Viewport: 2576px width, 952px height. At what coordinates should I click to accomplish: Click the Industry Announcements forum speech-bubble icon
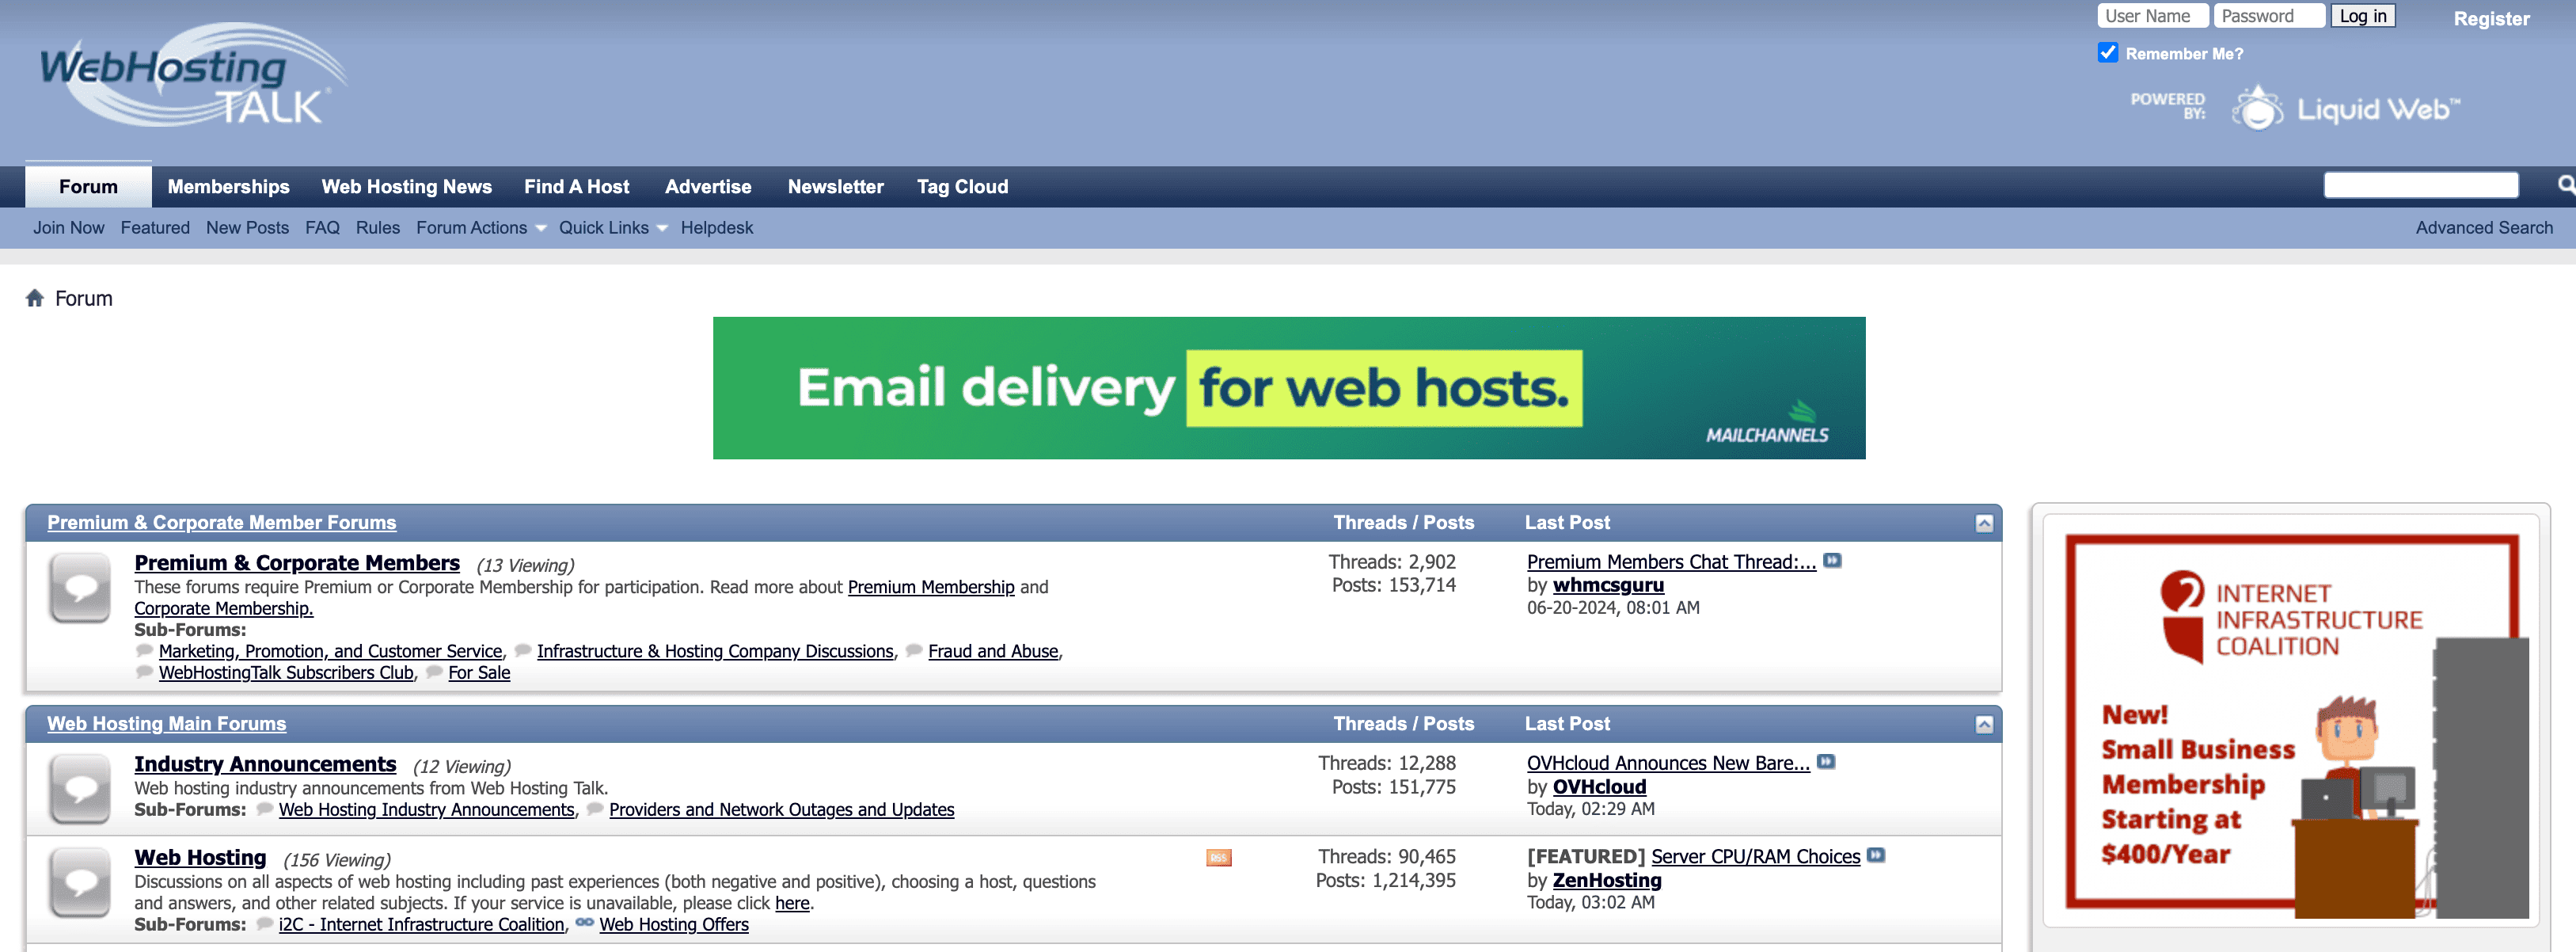(x=80, y=789)
